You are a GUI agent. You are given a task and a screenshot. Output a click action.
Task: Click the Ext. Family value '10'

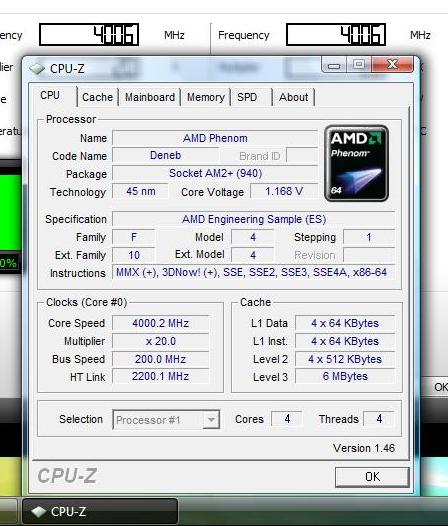coord(134,255)
